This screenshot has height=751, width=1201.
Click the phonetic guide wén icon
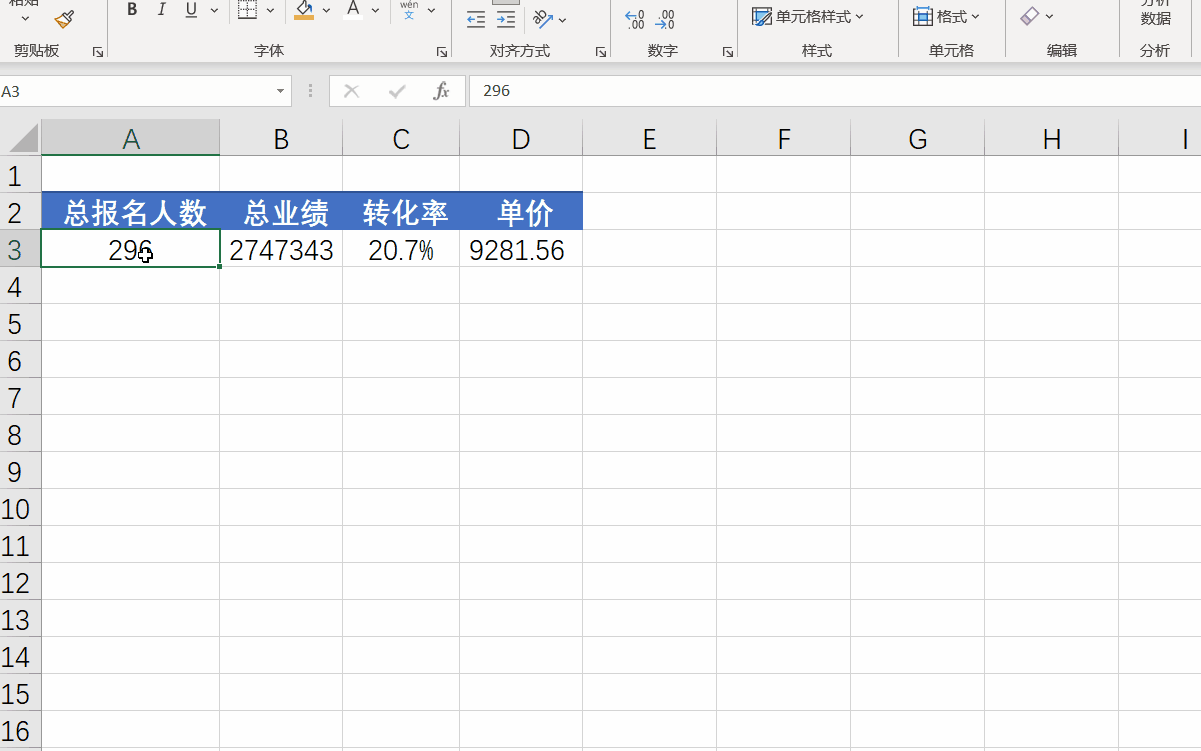(409, 11)
